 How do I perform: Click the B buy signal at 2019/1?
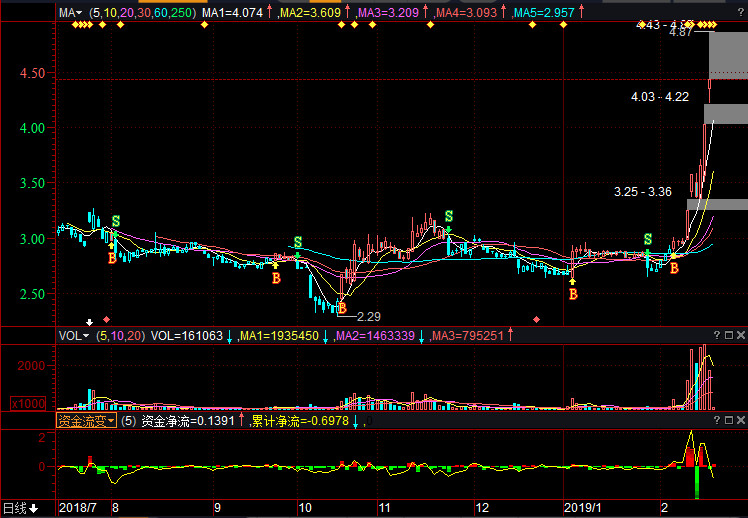[573, 294]
